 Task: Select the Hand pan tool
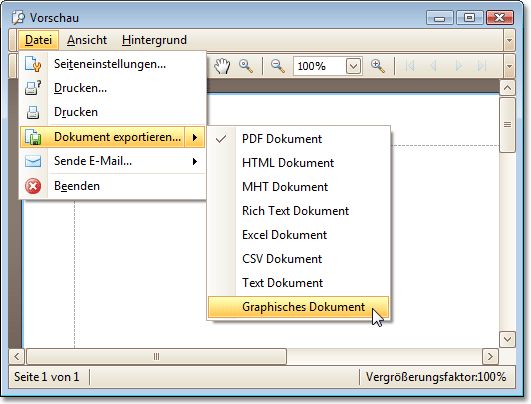[222, 66]
